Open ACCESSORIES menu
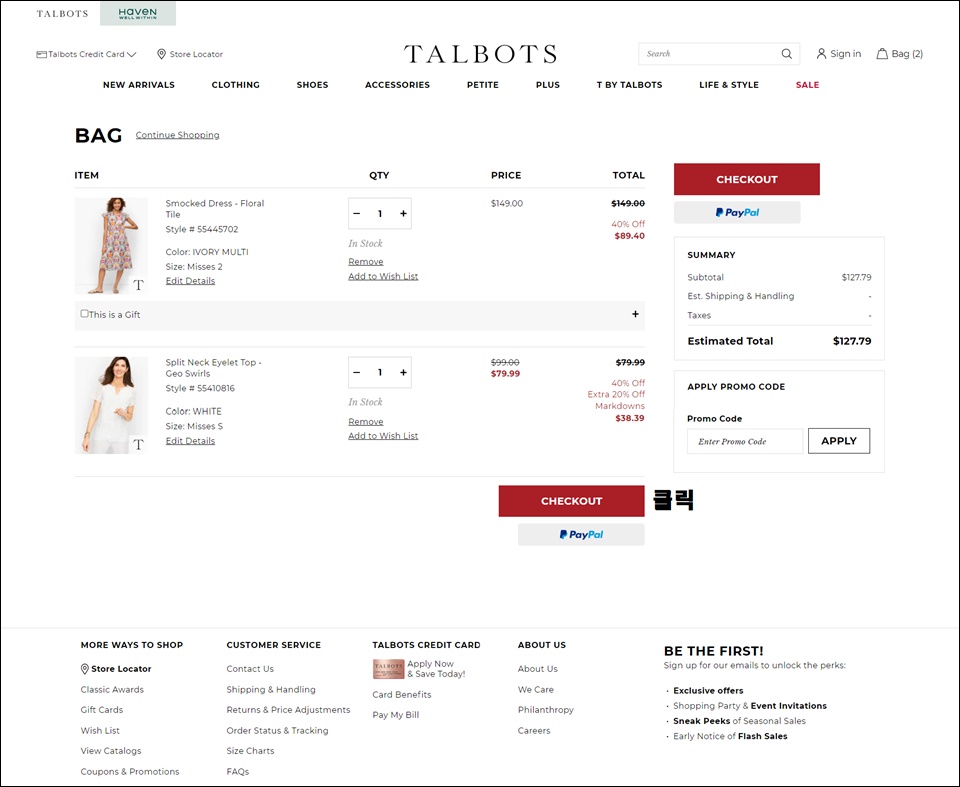The width and height of the screenshot is (960, 787). point(397,85)
